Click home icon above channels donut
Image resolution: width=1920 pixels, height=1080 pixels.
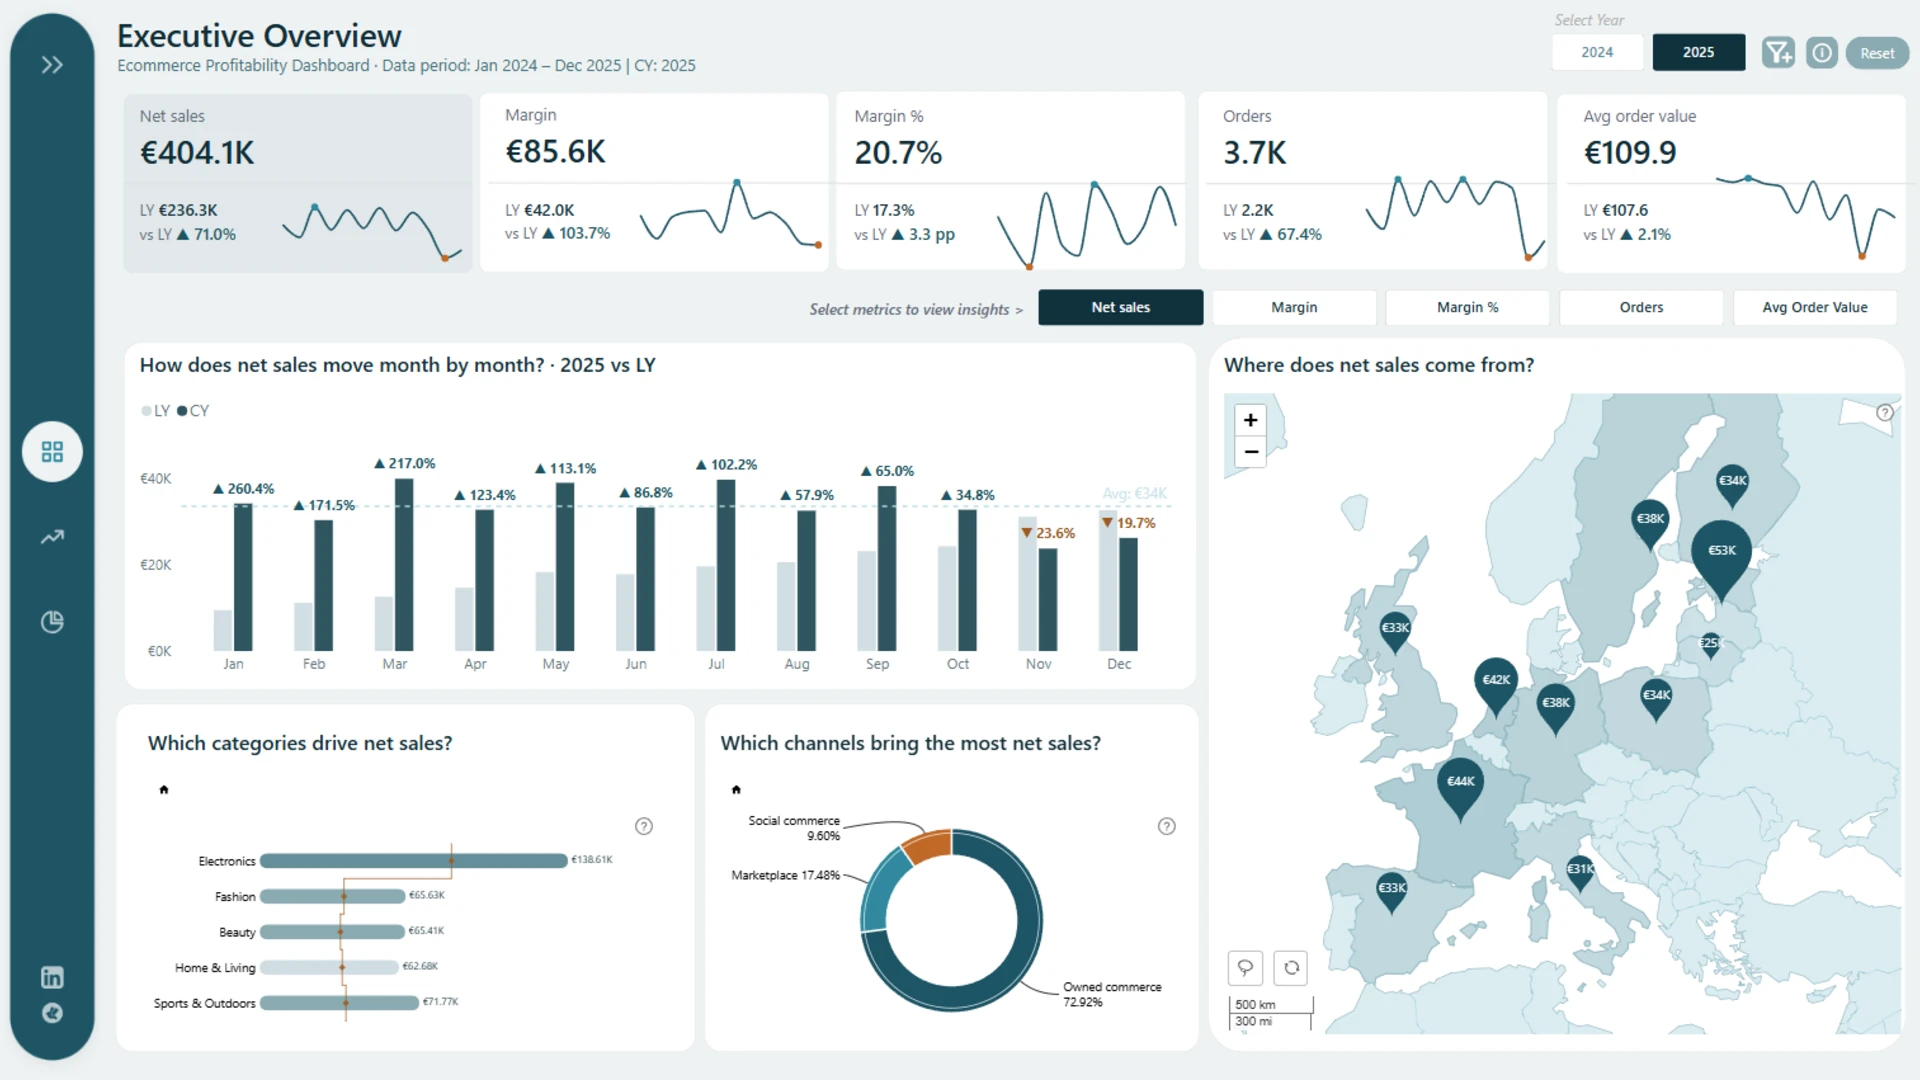point(736,790)
